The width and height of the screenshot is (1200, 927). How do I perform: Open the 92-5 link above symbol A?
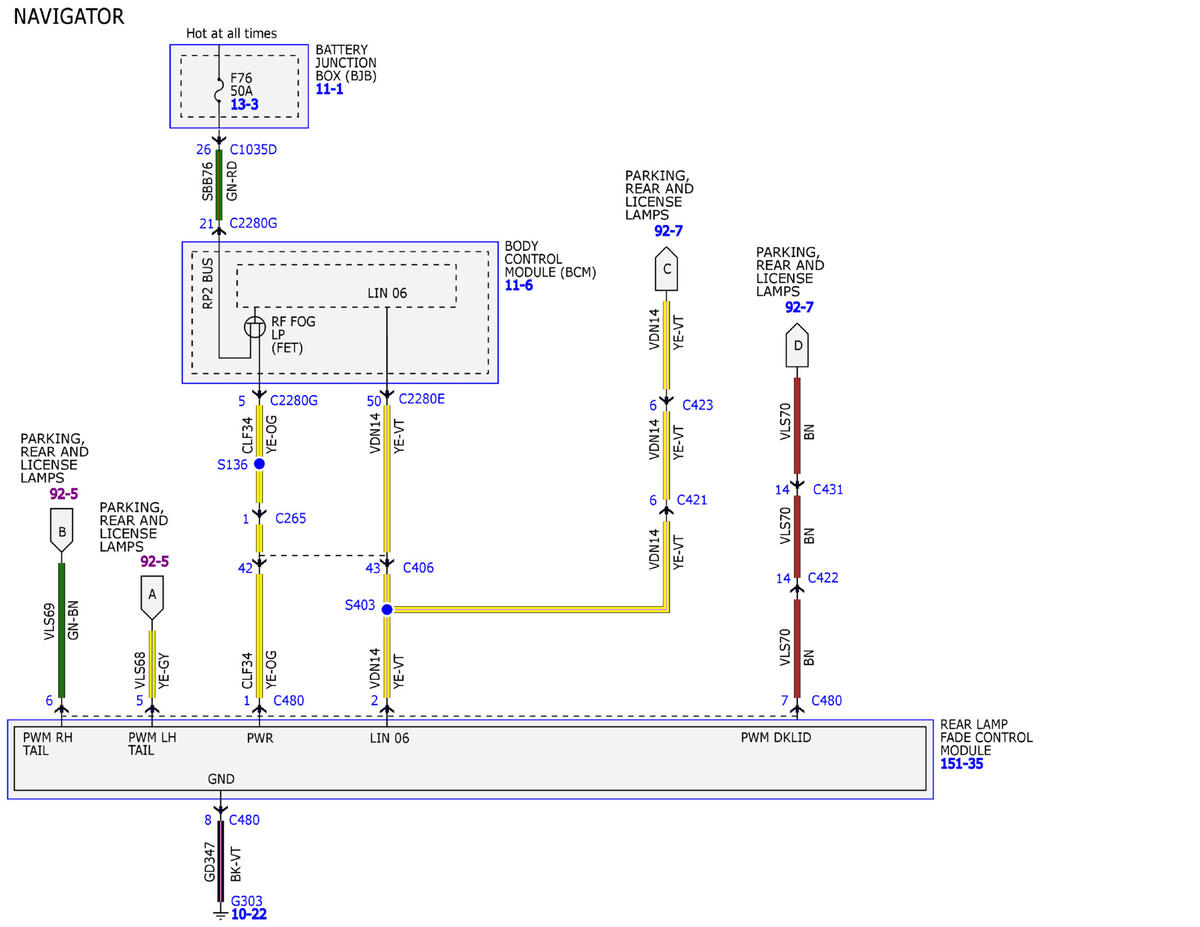(x=154, y=561)
